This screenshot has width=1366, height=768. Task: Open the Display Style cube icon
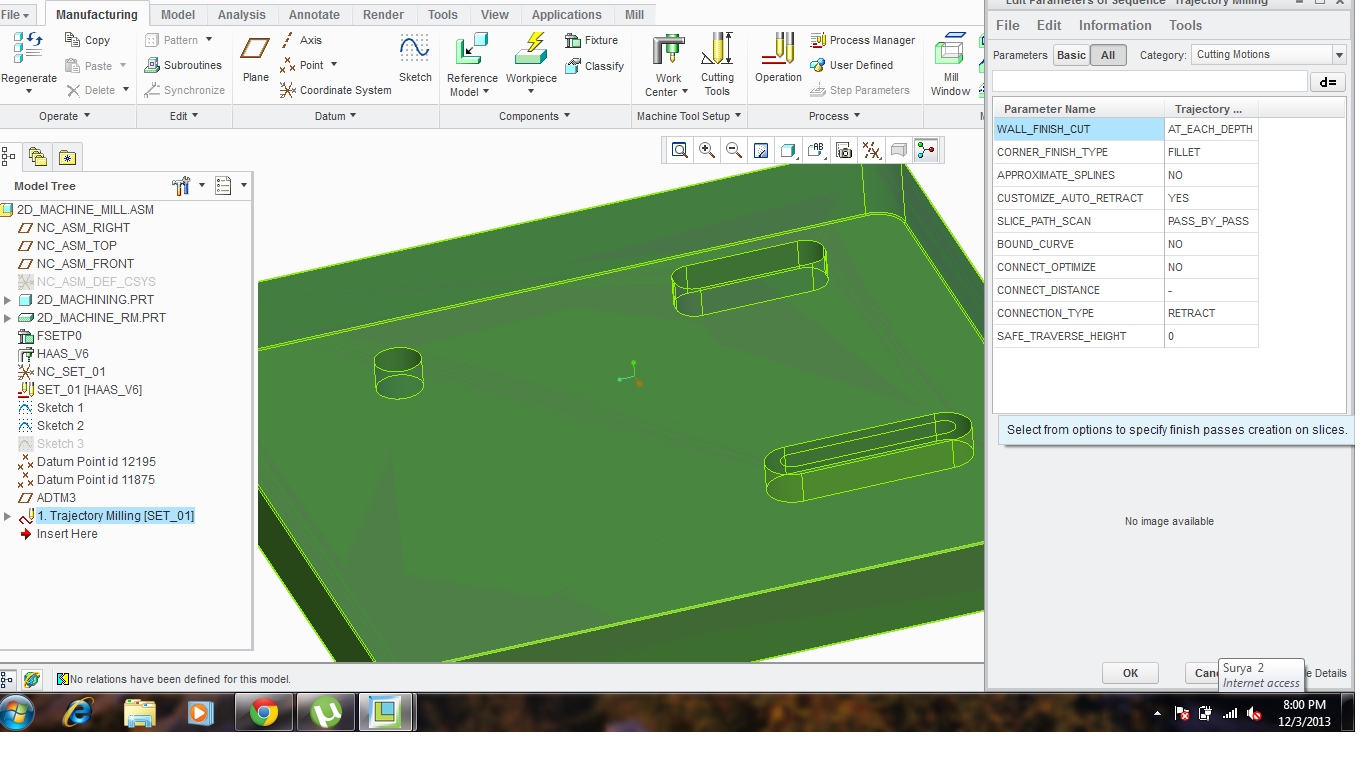788,150
